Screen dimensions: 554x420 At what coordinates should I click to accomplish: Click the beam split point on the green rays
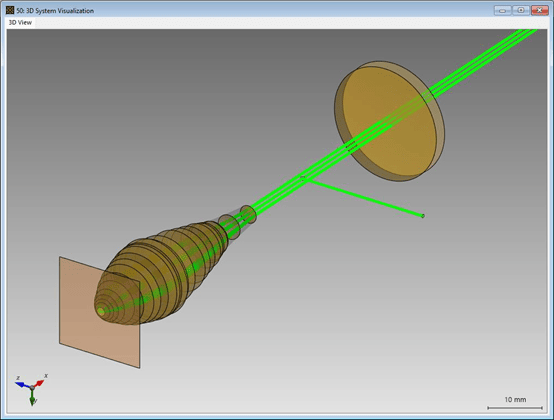coord(303,179)
